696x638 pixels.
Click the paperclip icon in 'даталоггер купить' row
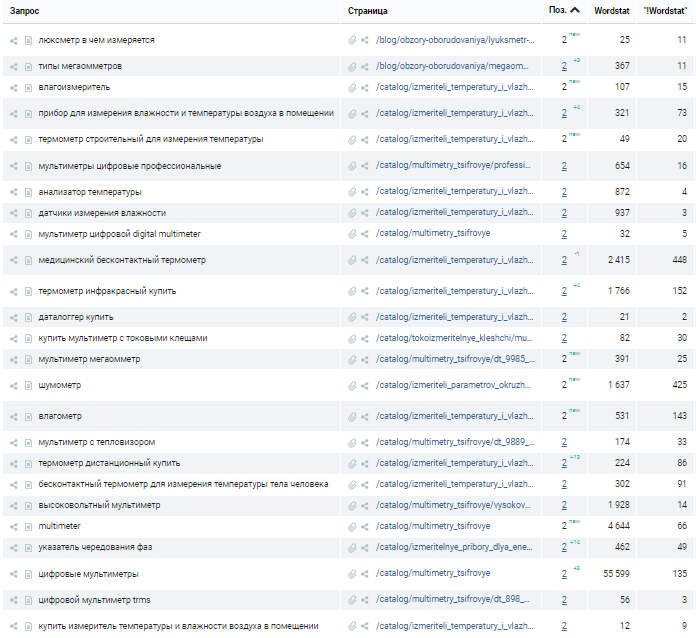click(x=352, y=317)
